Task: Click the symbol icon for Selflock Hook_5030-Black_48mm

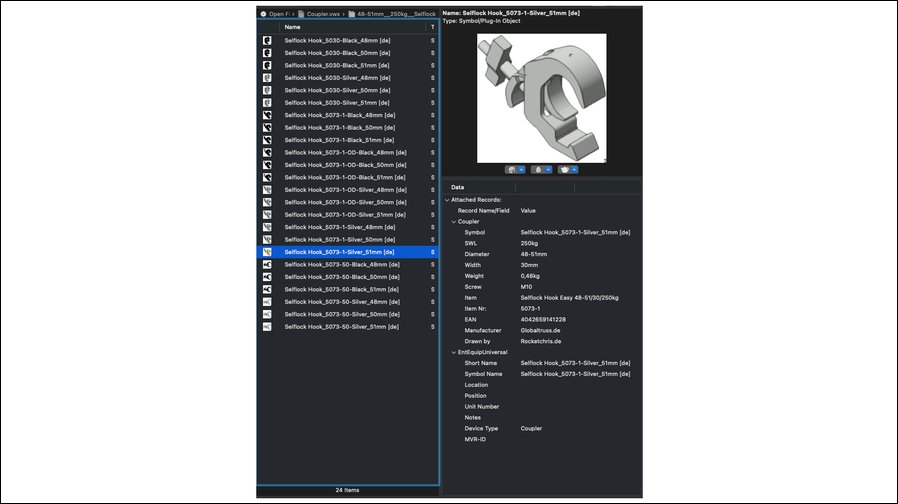Action: tap(267, 41)
